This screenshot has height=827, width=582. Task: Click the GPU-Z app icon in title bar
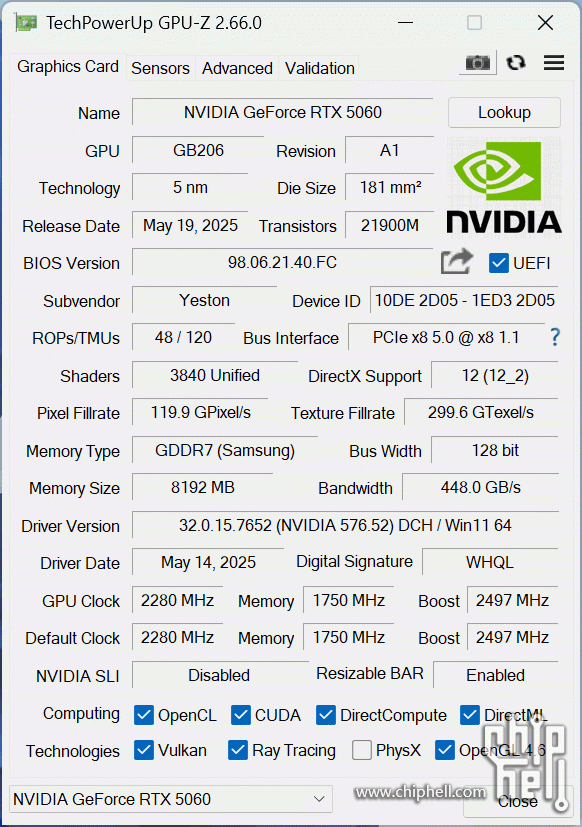(26, 23)
